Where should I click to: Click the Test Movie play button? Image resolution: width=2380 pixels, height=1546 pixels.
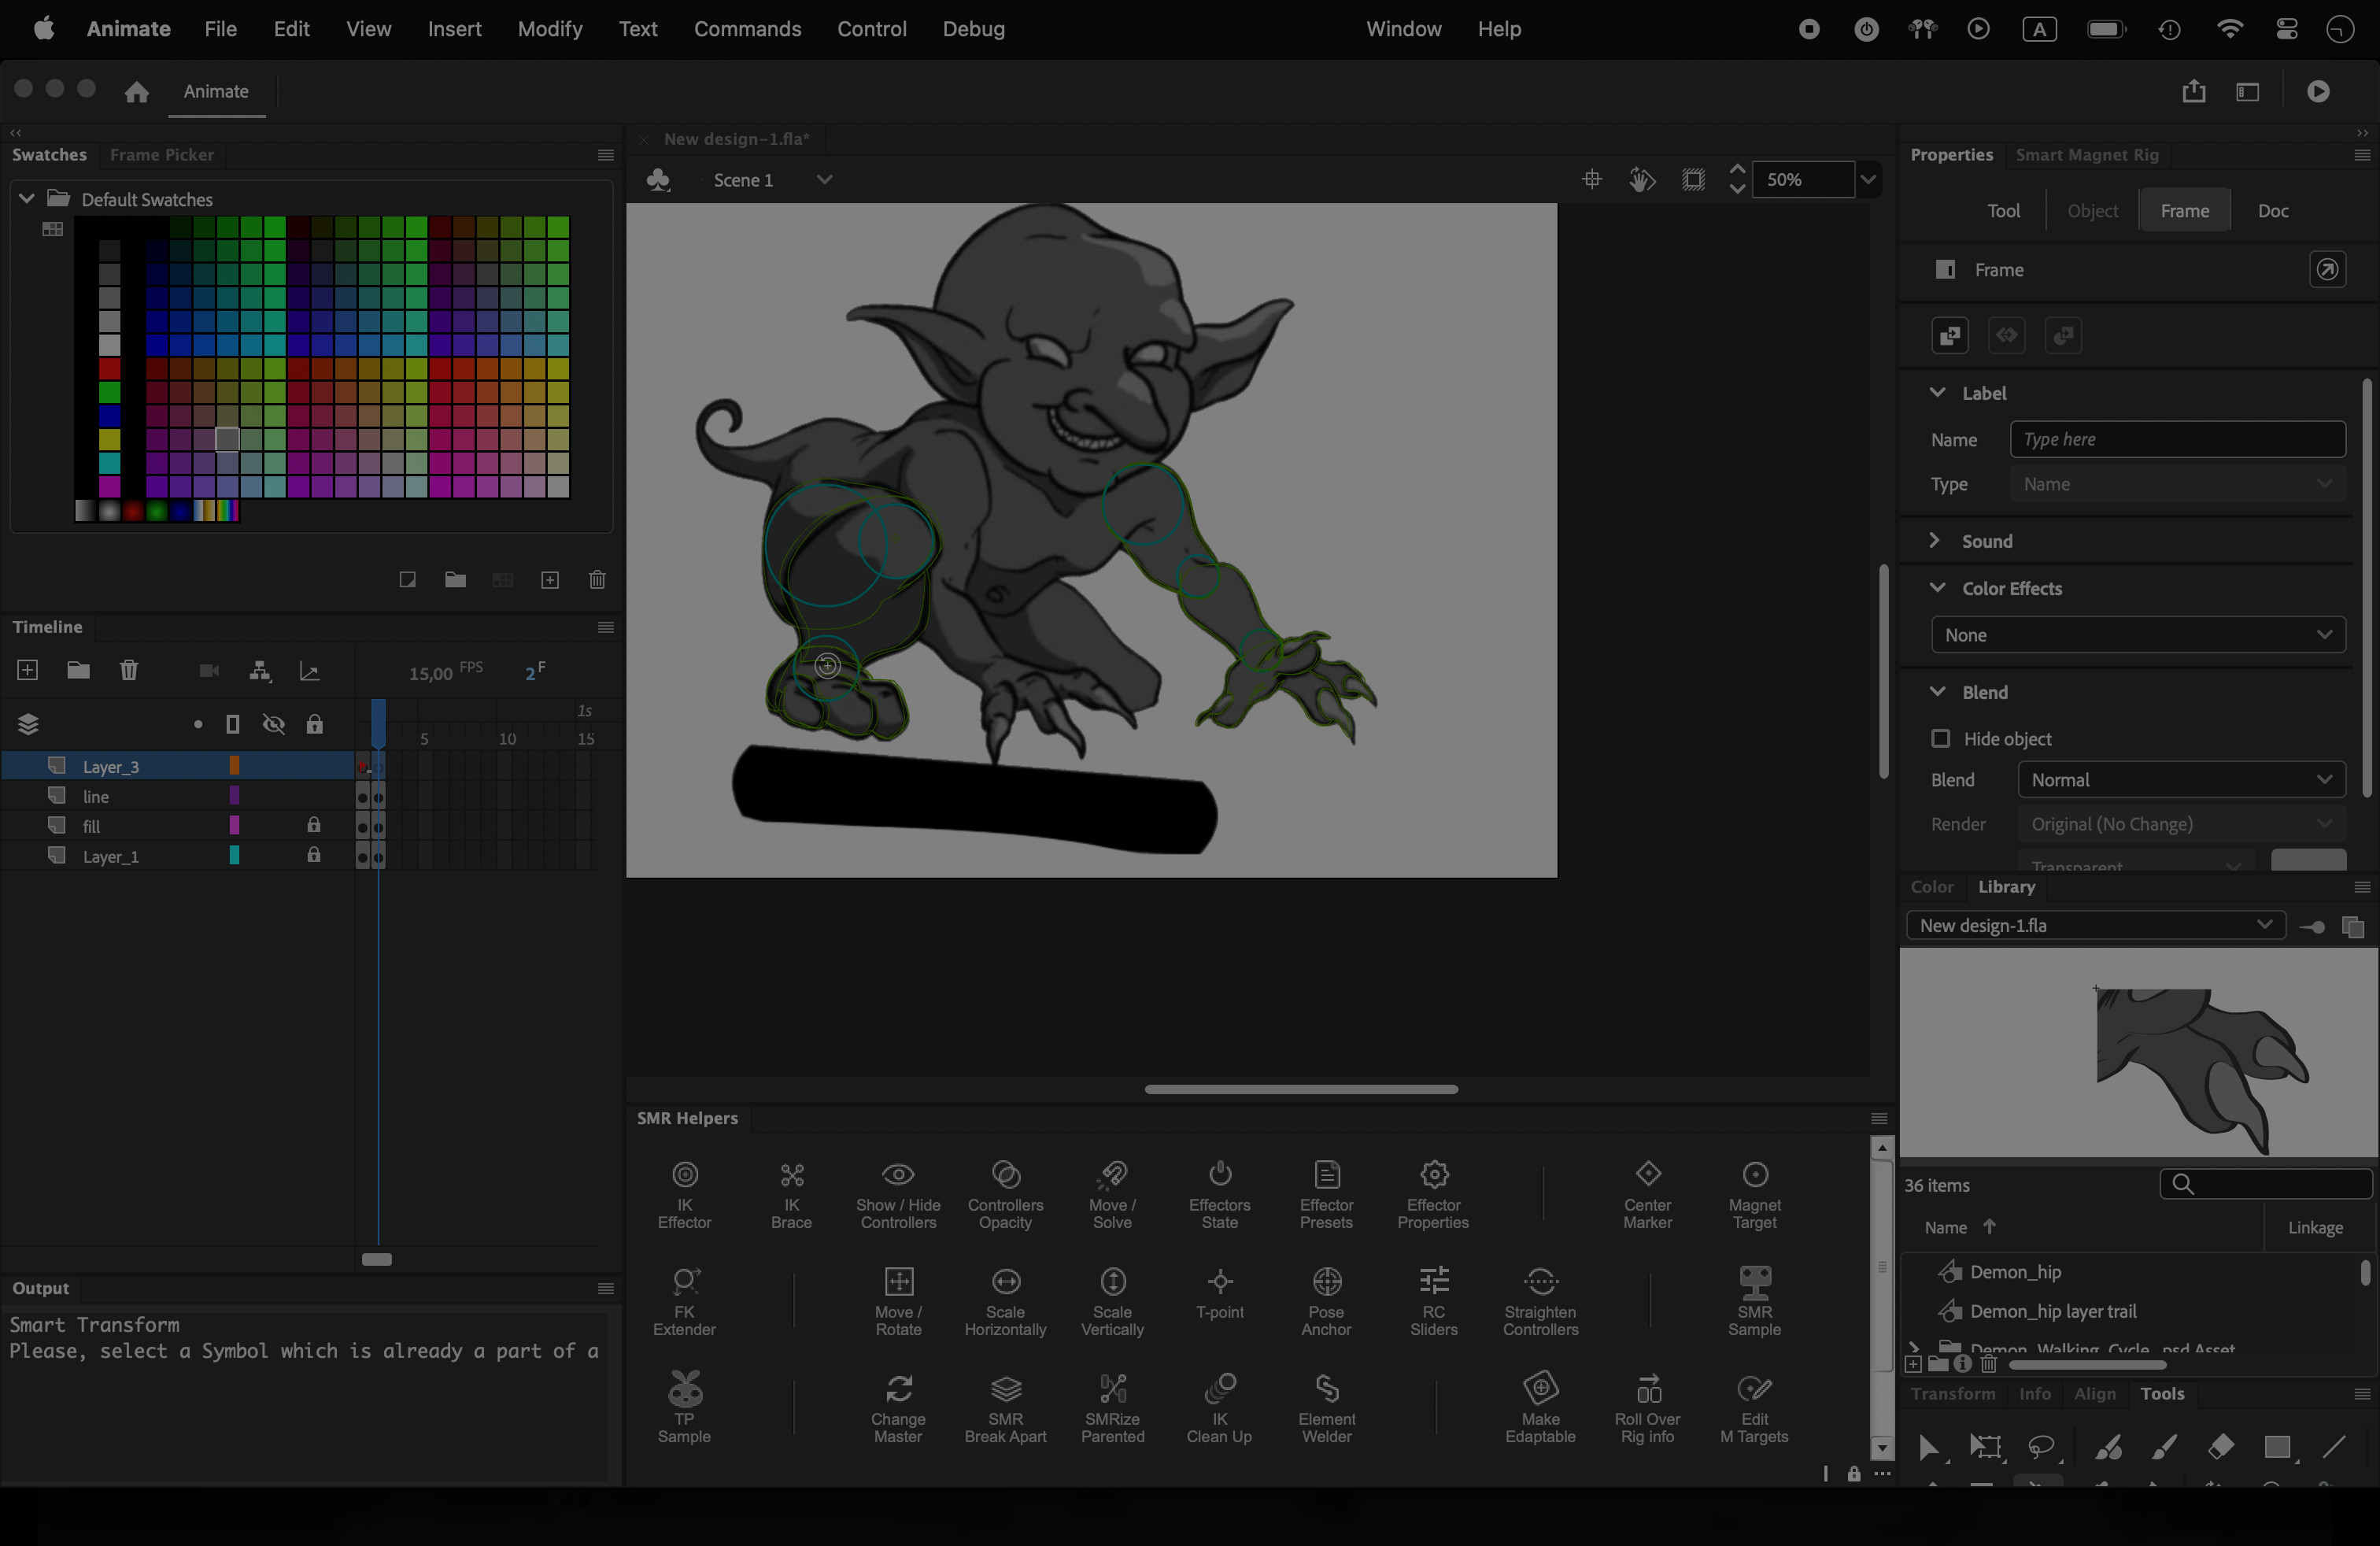click(x=2318, y=91)
